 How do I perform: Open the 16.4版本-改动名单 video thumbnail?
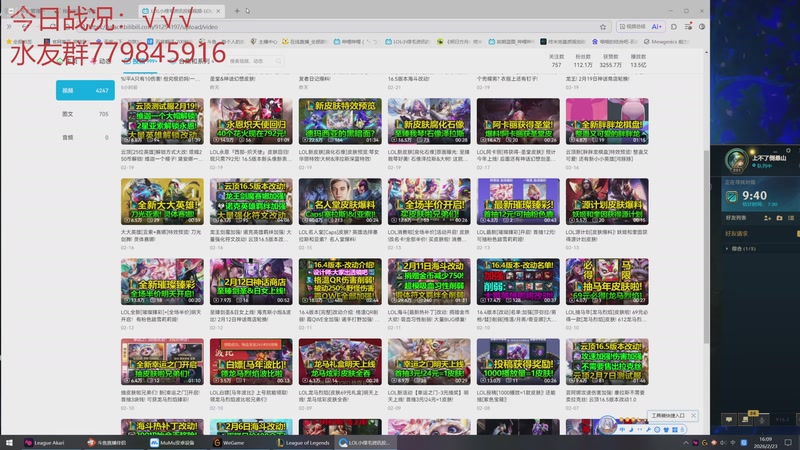[518, 282]
